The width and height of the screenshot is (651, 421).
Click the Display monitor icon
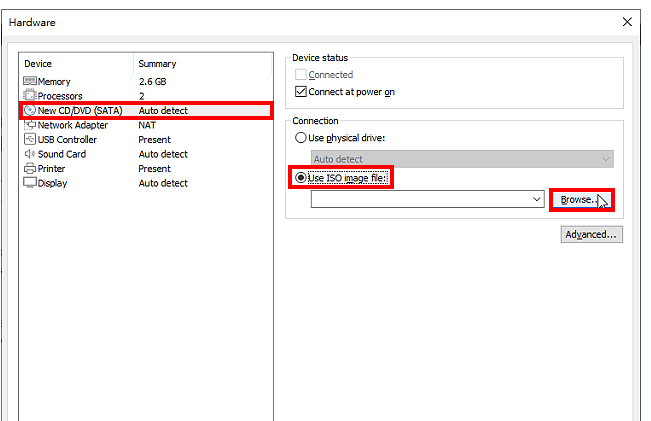click(30, 183)
